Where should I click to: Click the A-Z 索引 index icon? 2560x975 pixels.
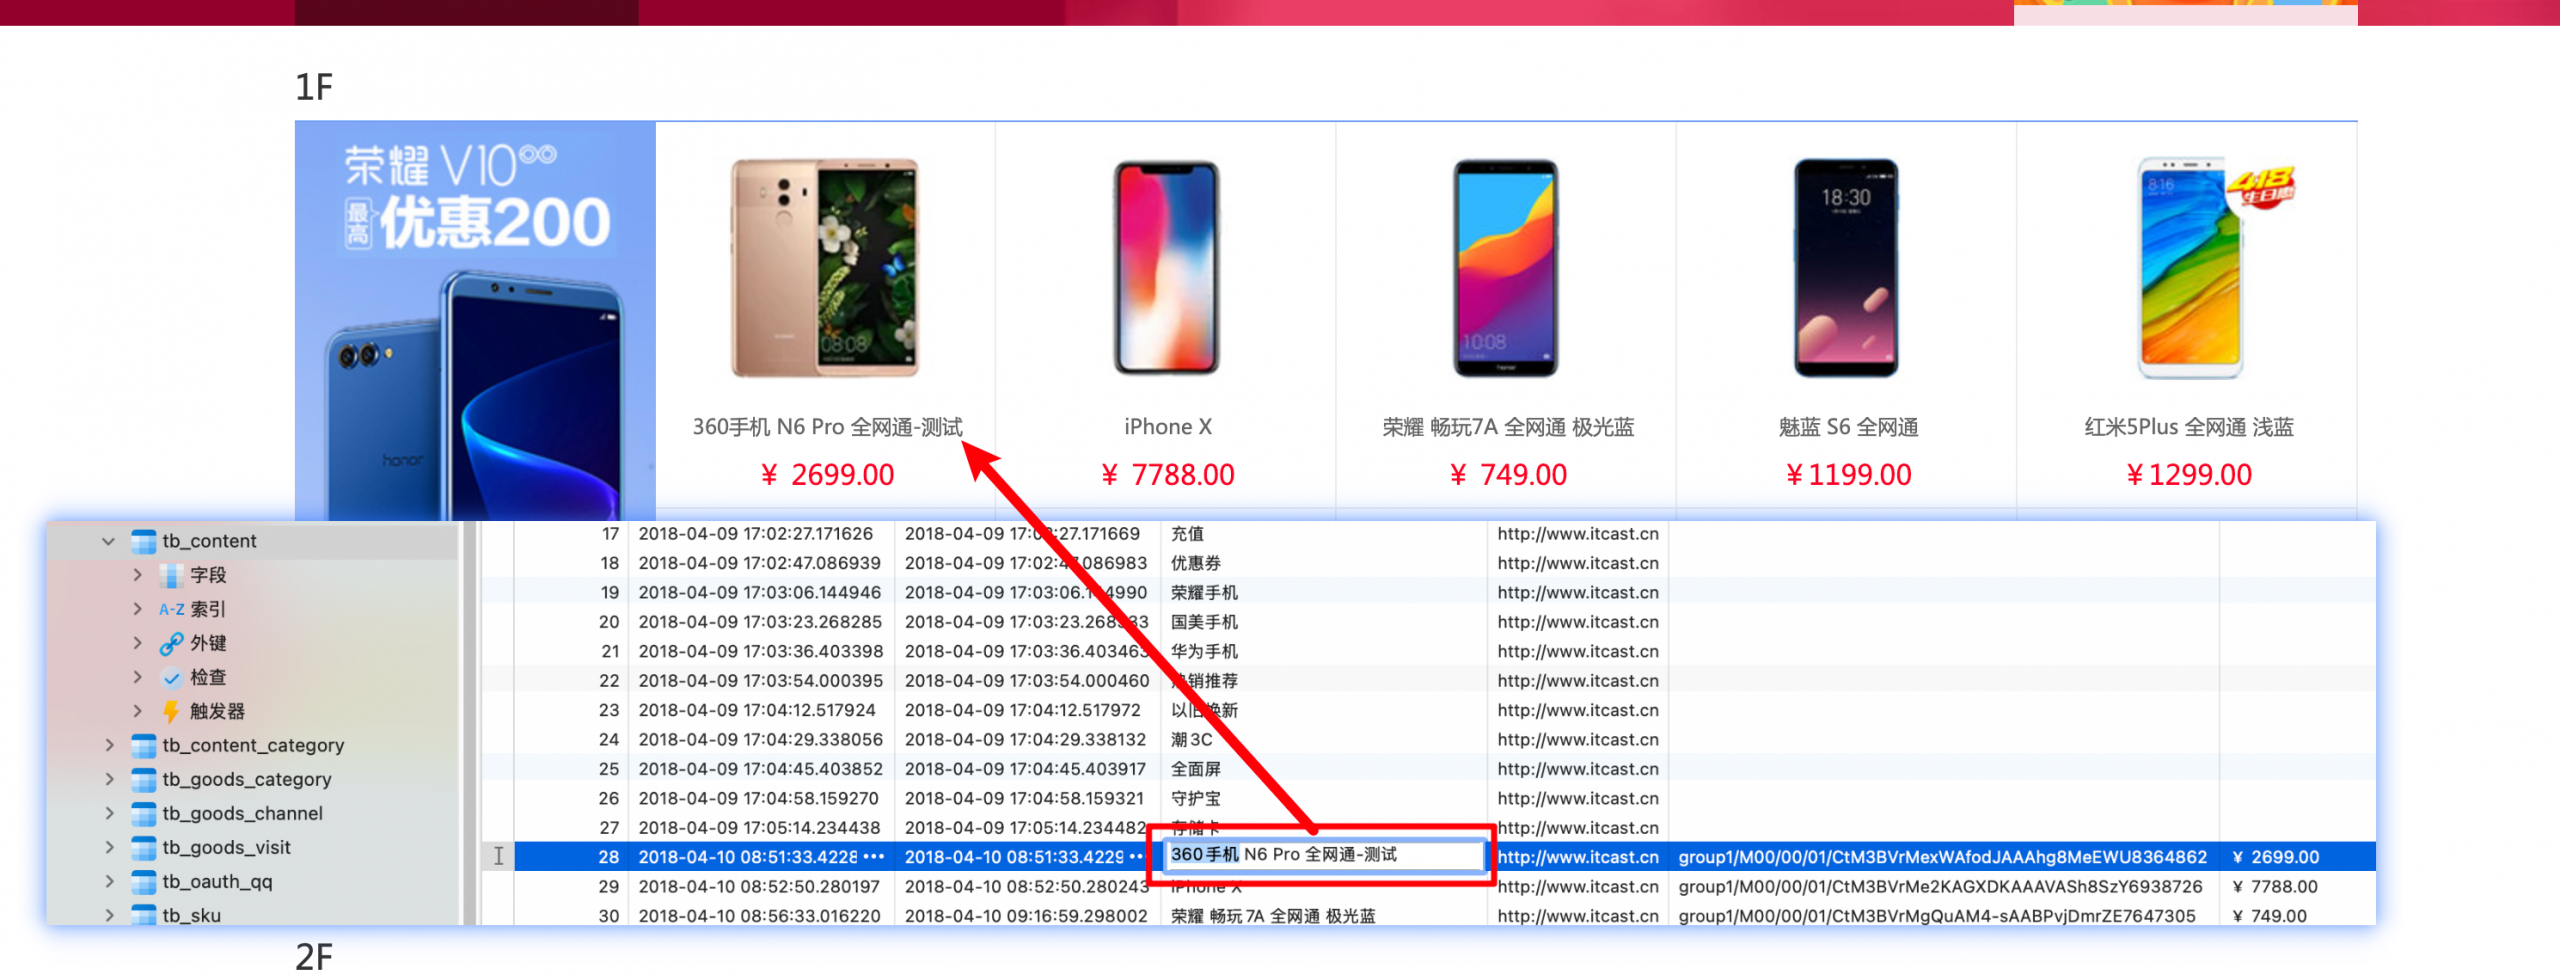pyautogui.click(x=171, y=609)
